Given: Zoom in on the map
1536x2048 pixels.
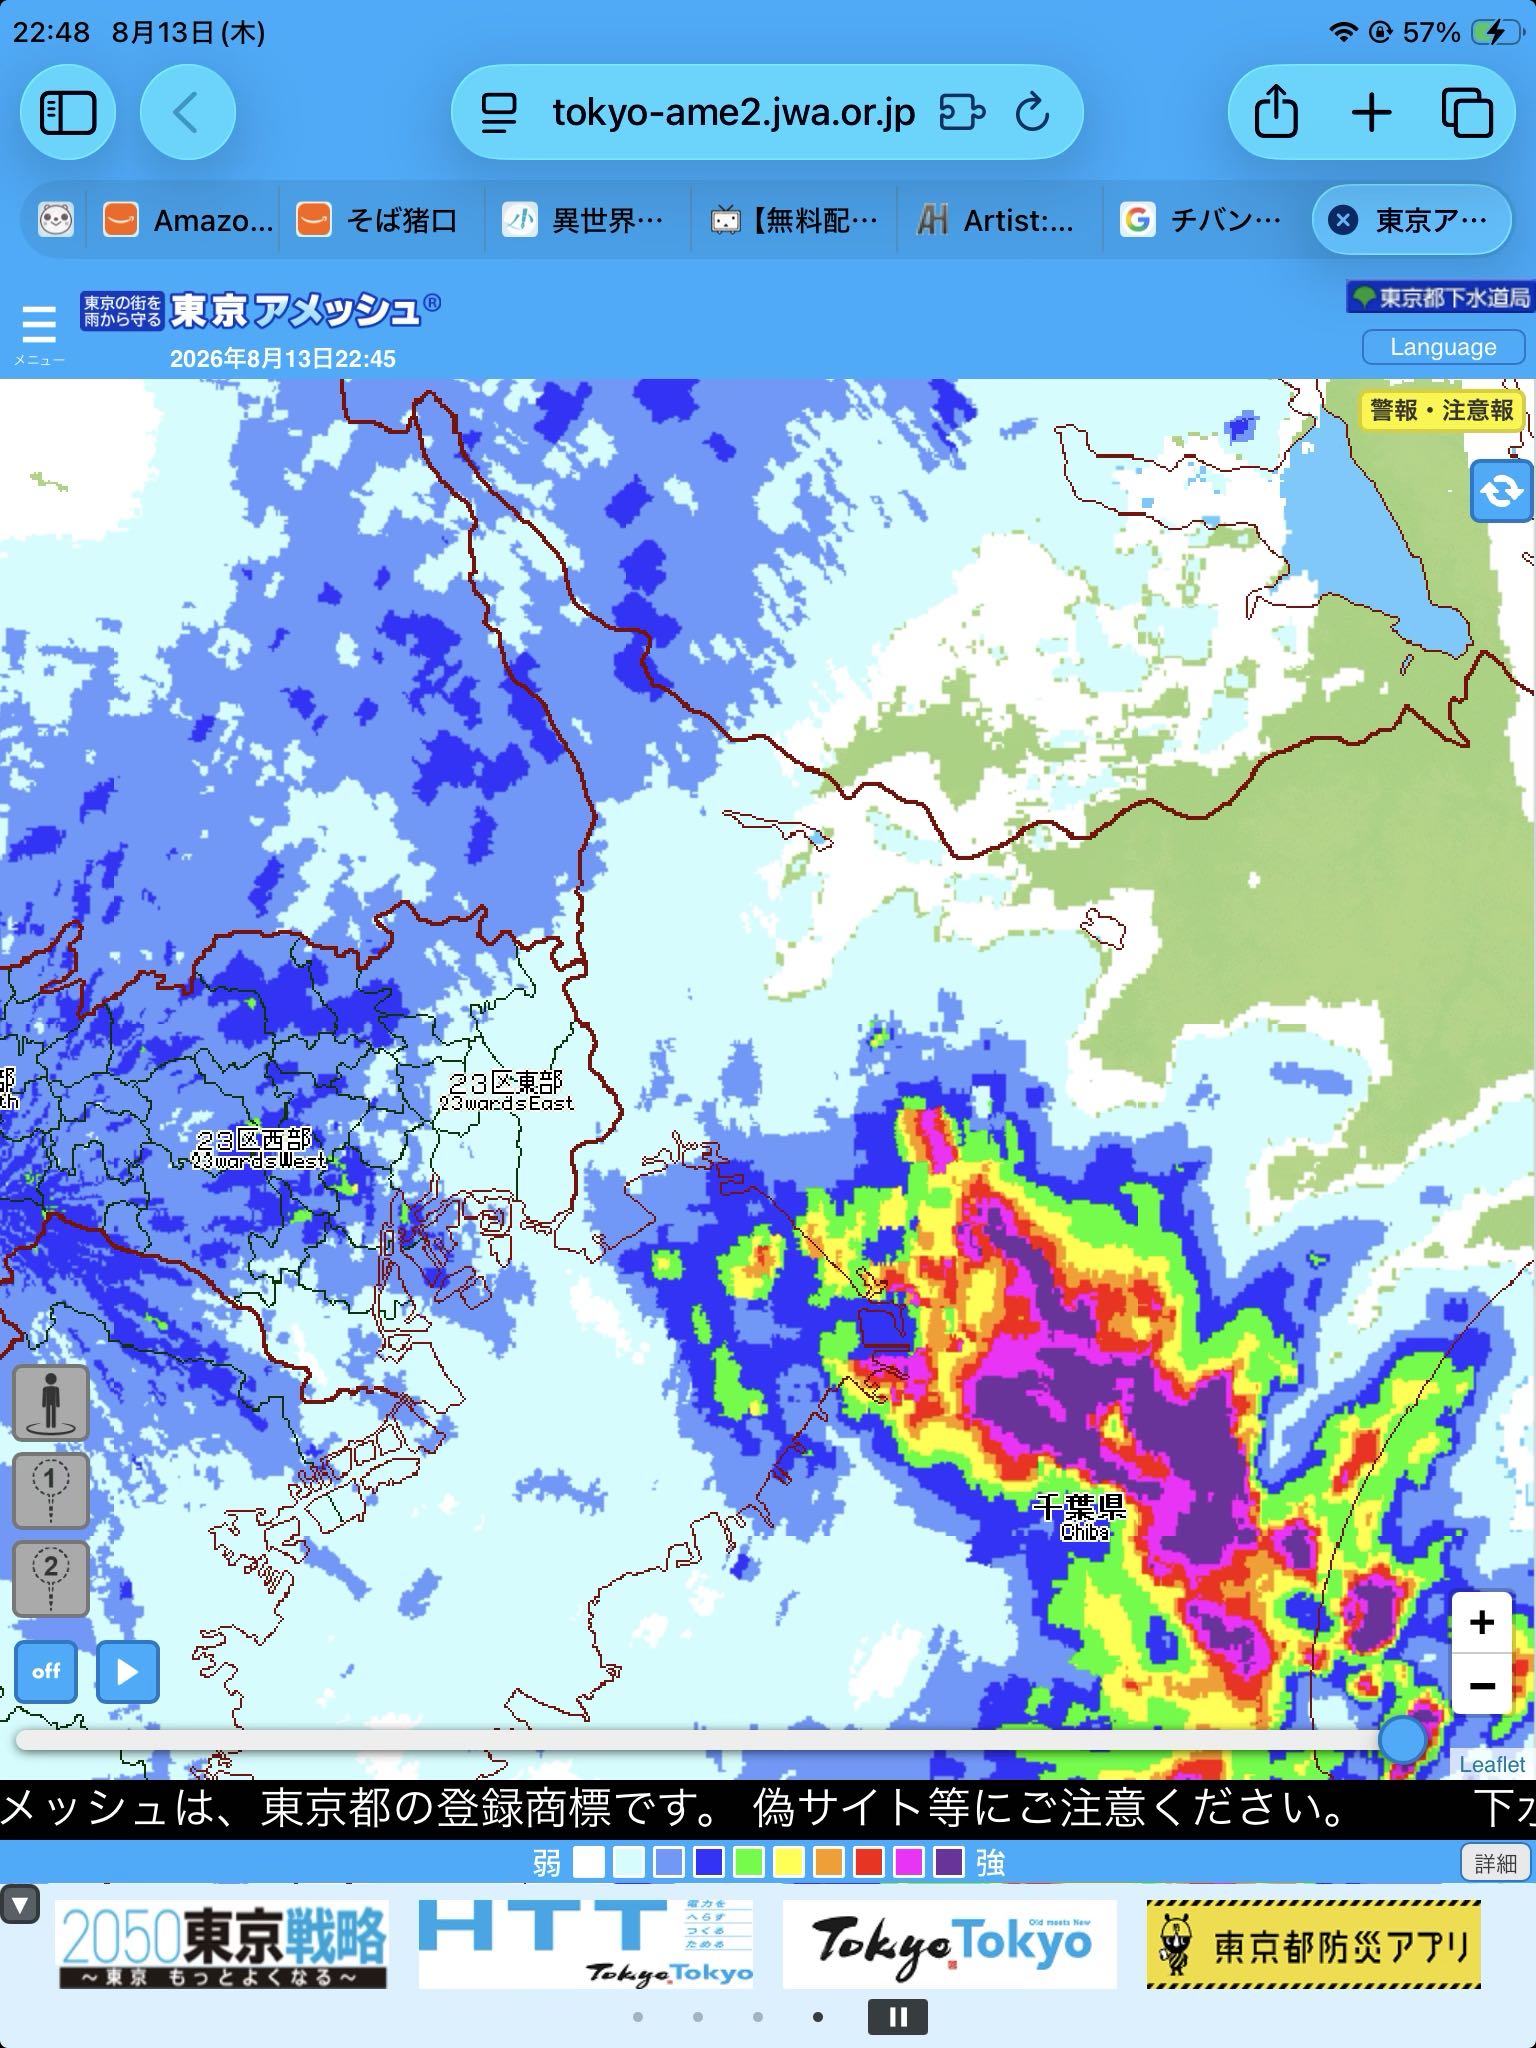Looking at the screenshot, I should (1481, 1622).
